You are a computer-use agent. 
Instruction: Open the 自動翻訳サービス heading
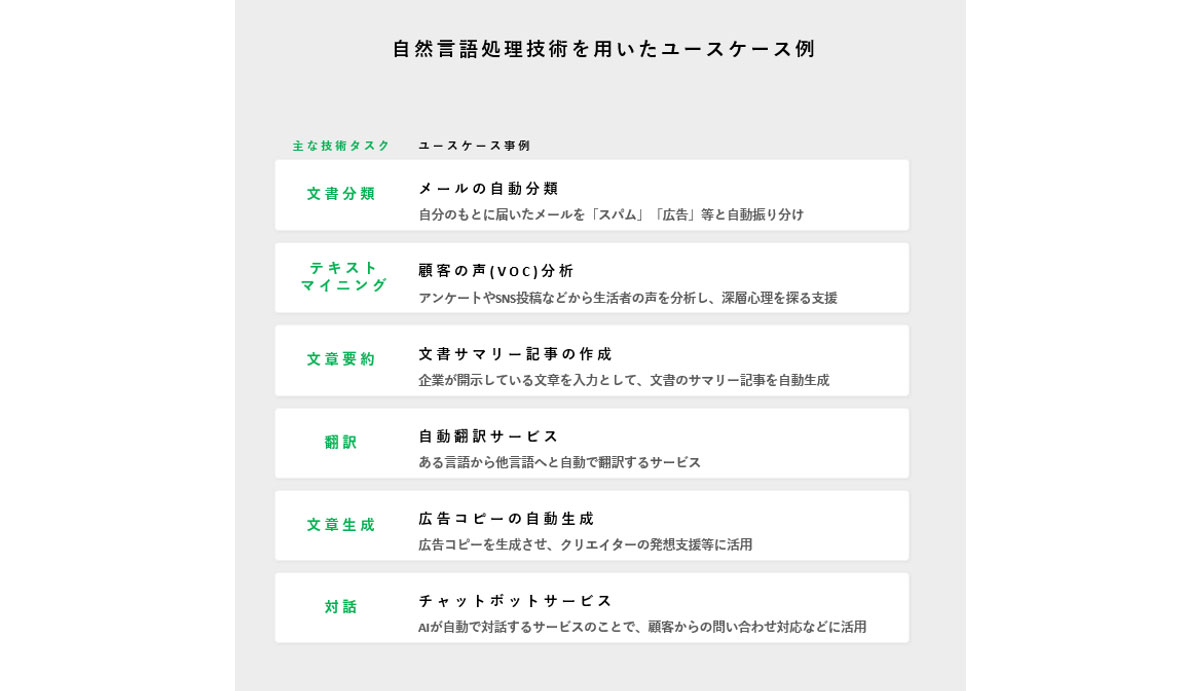[x=488, y=436]
